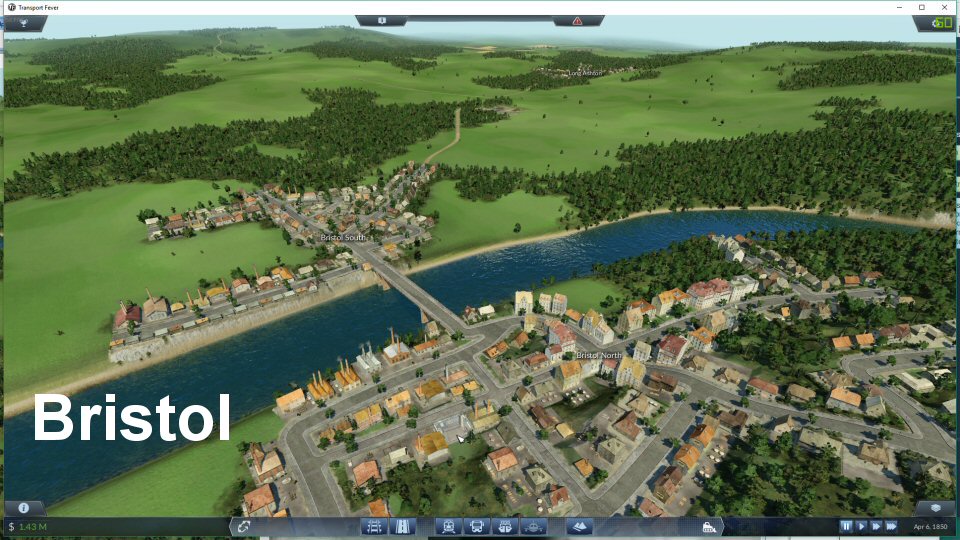Close the Transport Fever window
The image size is (960, 540).
click(945, 7)
